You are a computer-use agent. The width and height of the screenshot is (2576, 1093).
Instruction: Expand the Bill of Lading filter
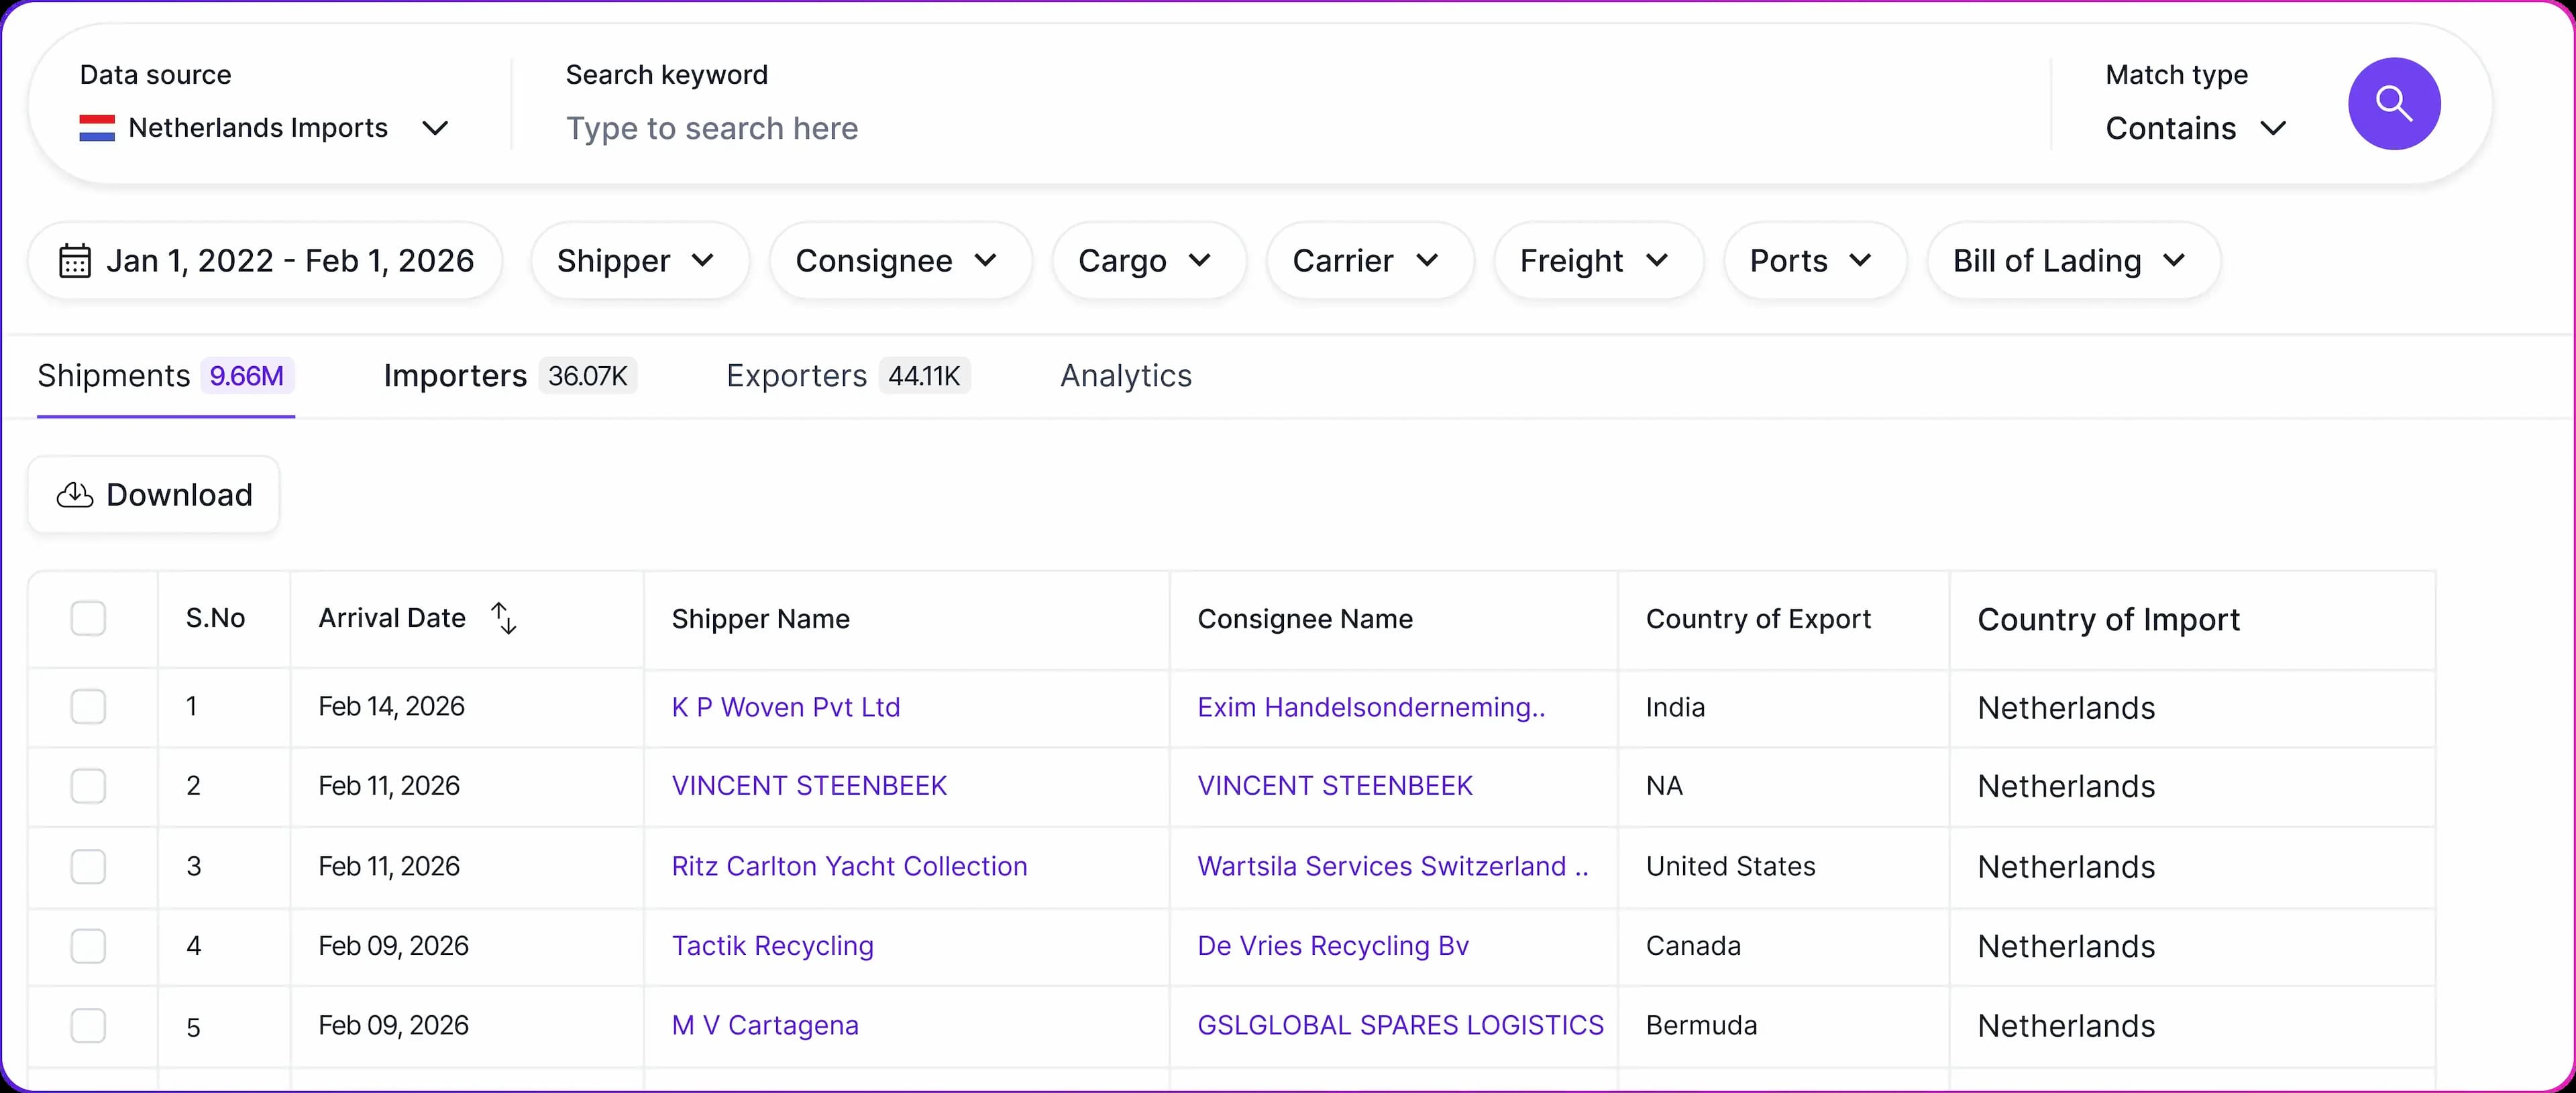(2071, 261)
